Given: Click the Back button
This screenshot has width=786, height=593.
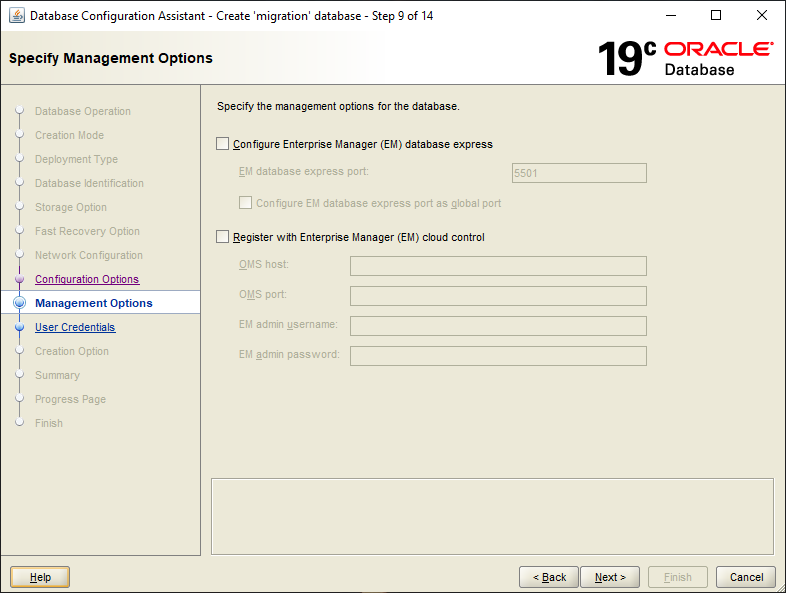Looking at the screenshot, I should click(x=549, y=577).
